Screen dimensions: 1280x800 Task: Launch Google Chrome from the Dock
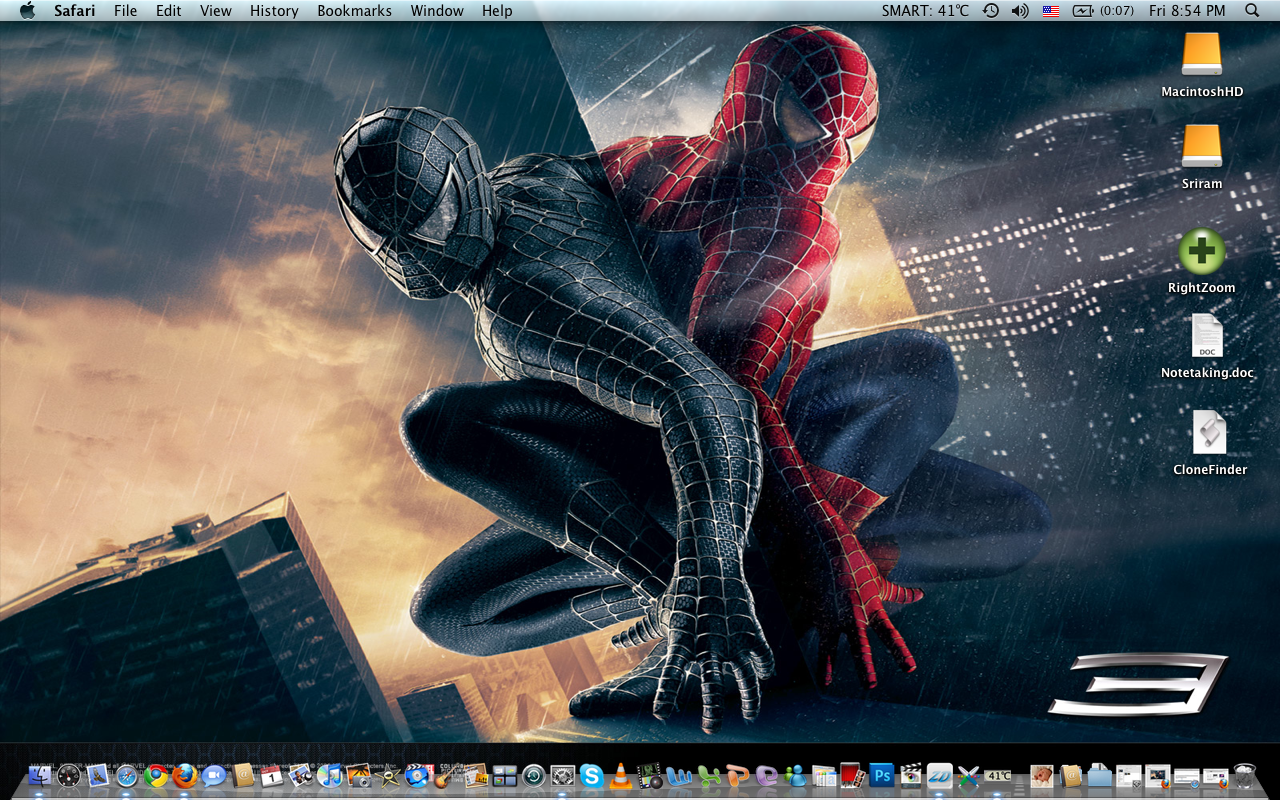click(155, 775)
